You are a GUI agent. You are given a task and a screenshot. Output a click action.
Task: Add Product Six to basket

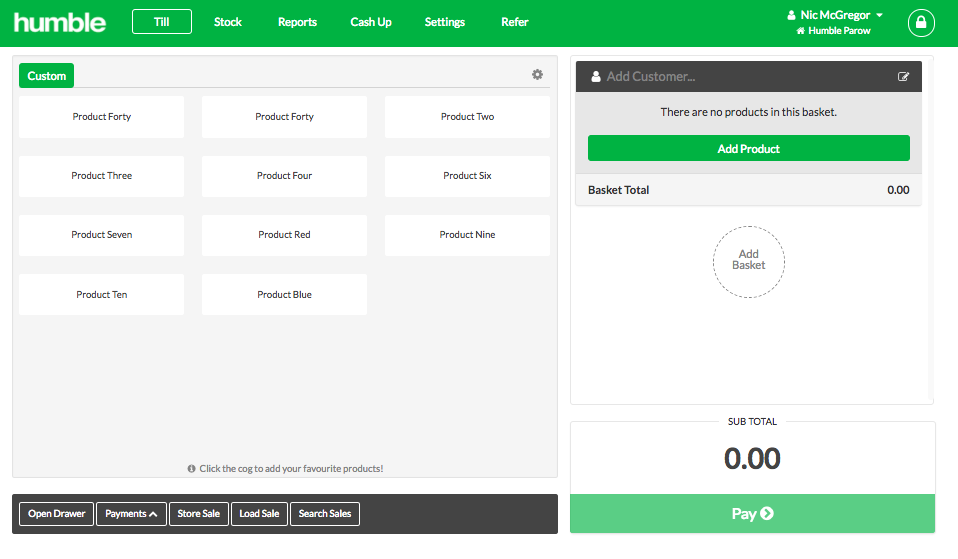[467, 176]
